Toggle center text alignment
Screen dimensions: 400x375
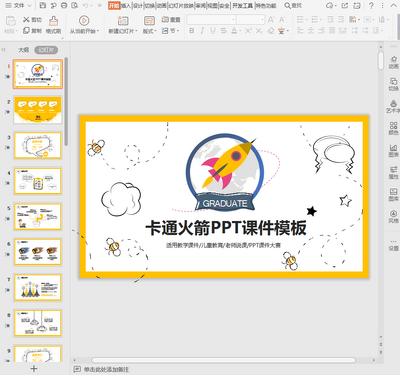pyautogui.click(x=311, y=31)
